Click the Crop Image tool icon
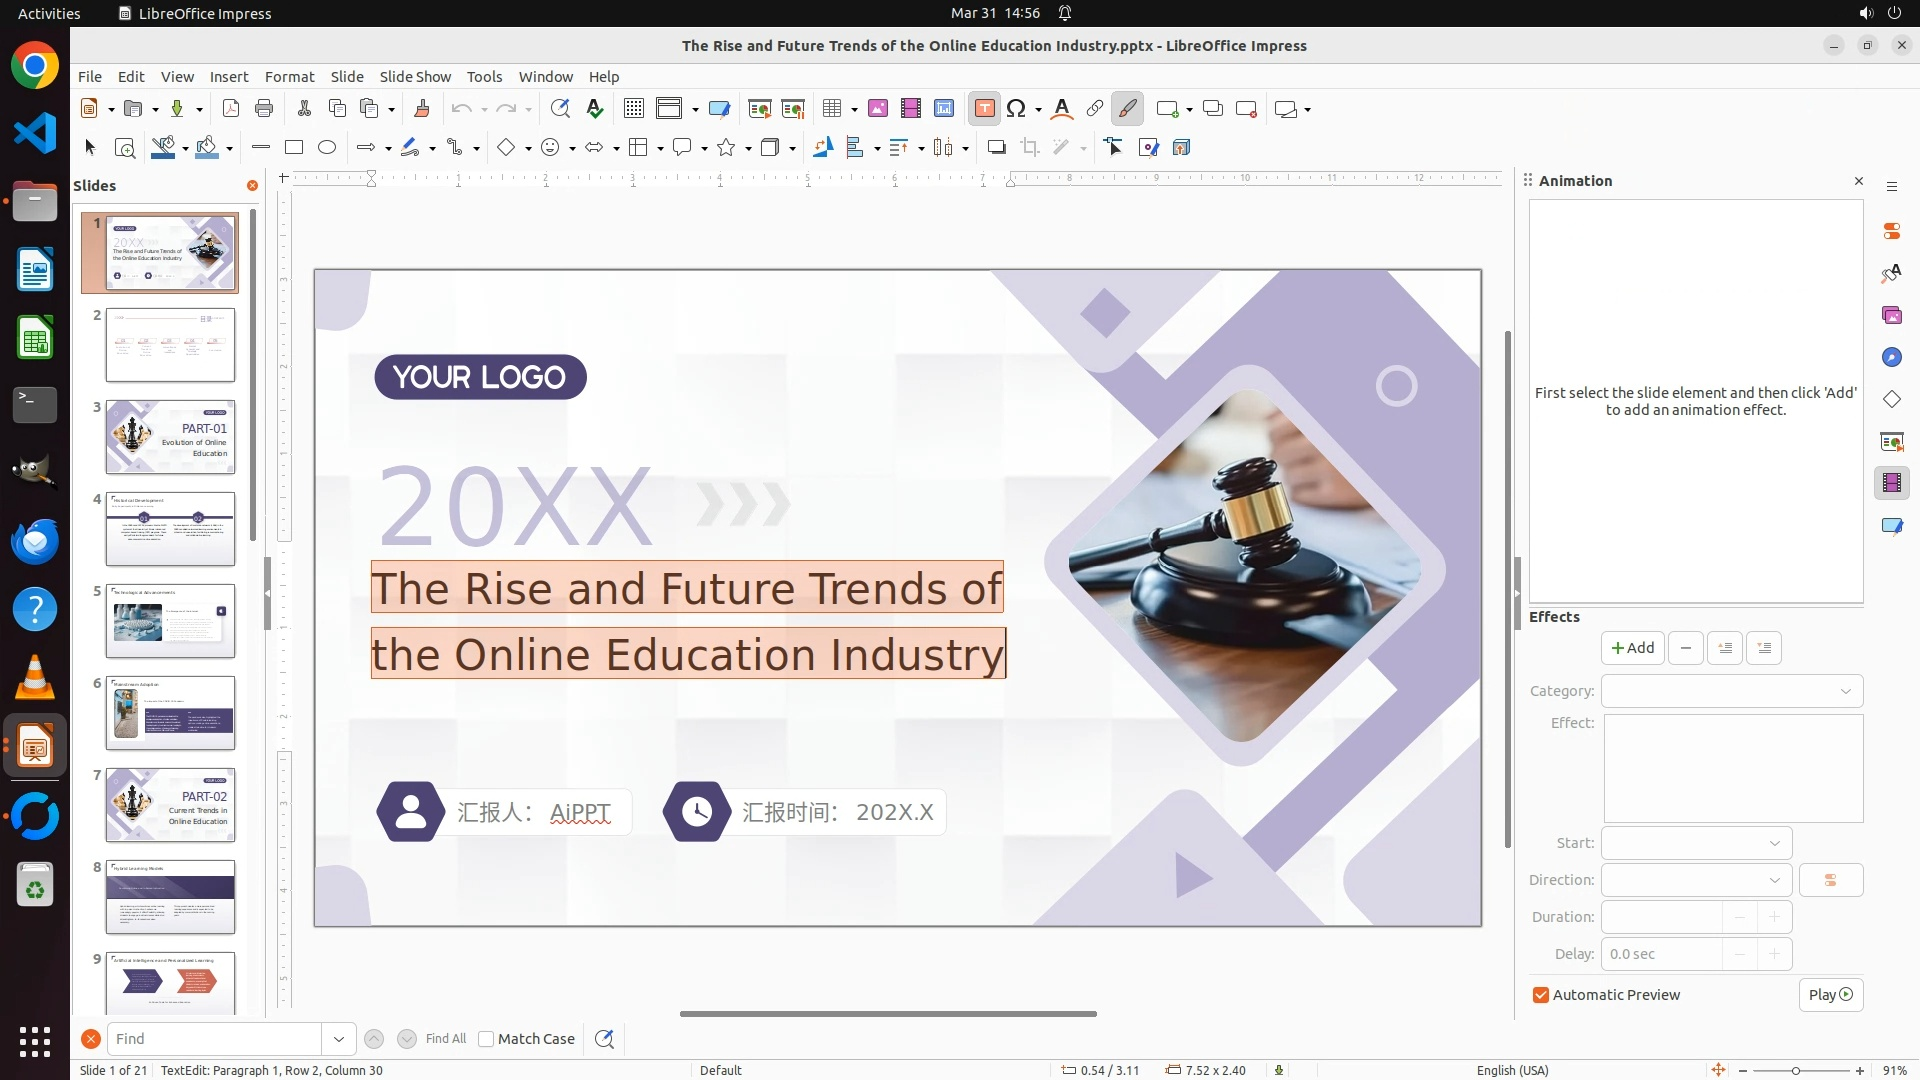This screenshot has height=1080, width=1920. pyautogui.click(x=1030, y=148)
